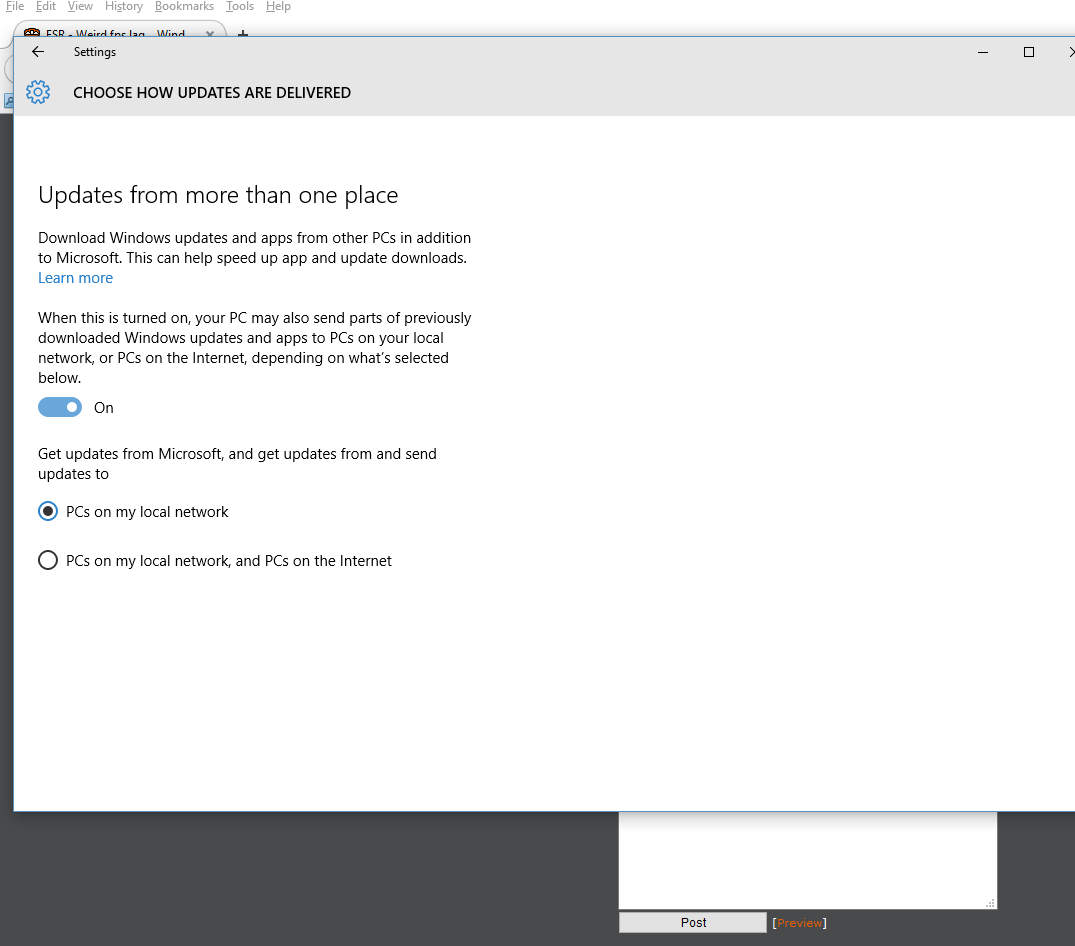Open the History menu

(x=124, y=6)
